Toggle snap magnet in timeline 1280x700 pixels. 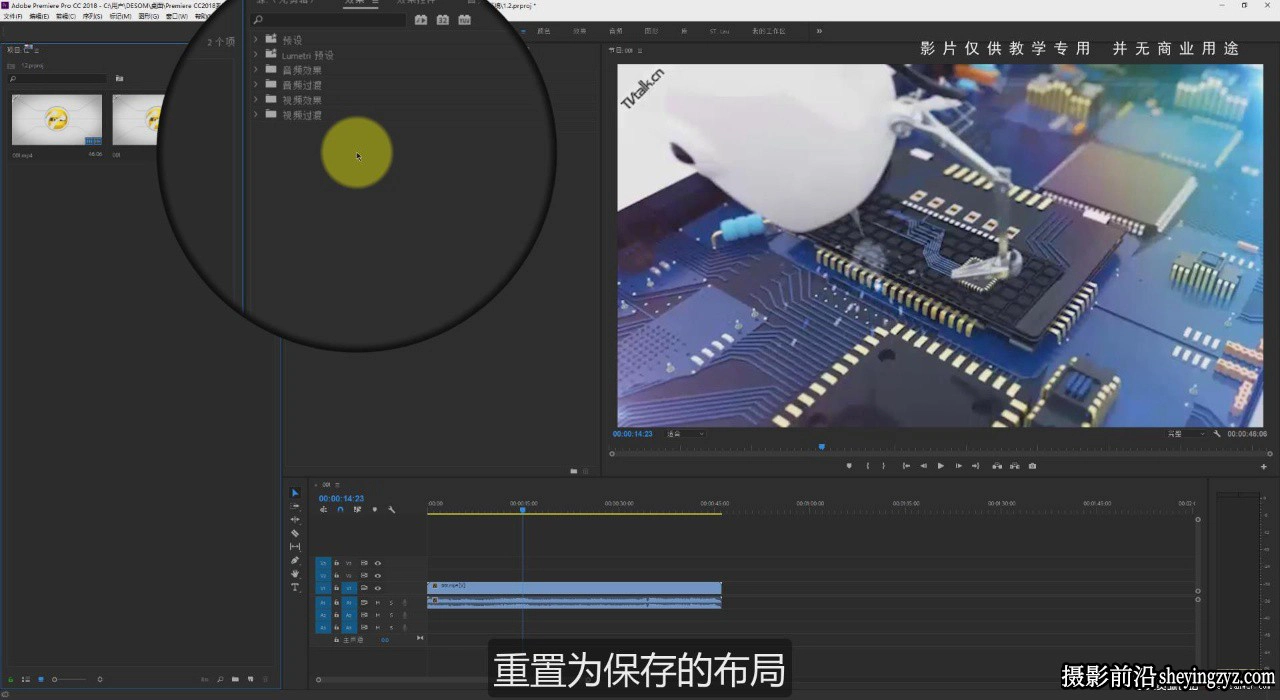(340, 510)
